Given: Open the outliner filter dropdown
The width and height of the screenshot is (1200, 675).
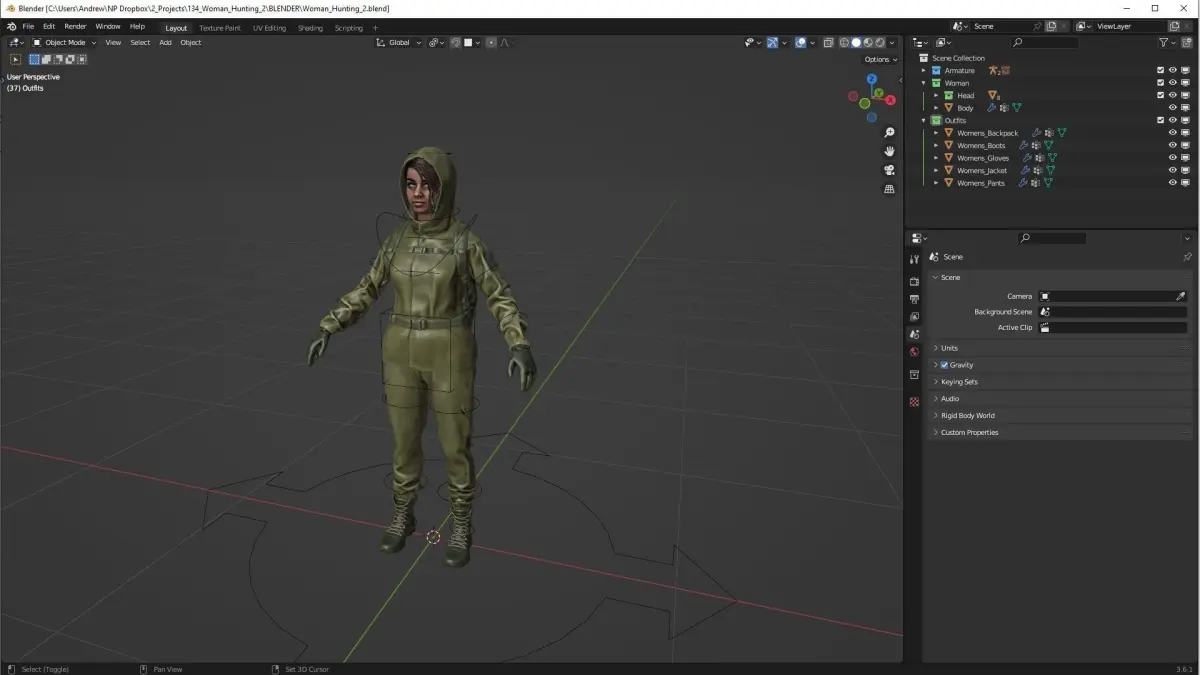Looking at the screenshot, I should [x=1166, y=43].
